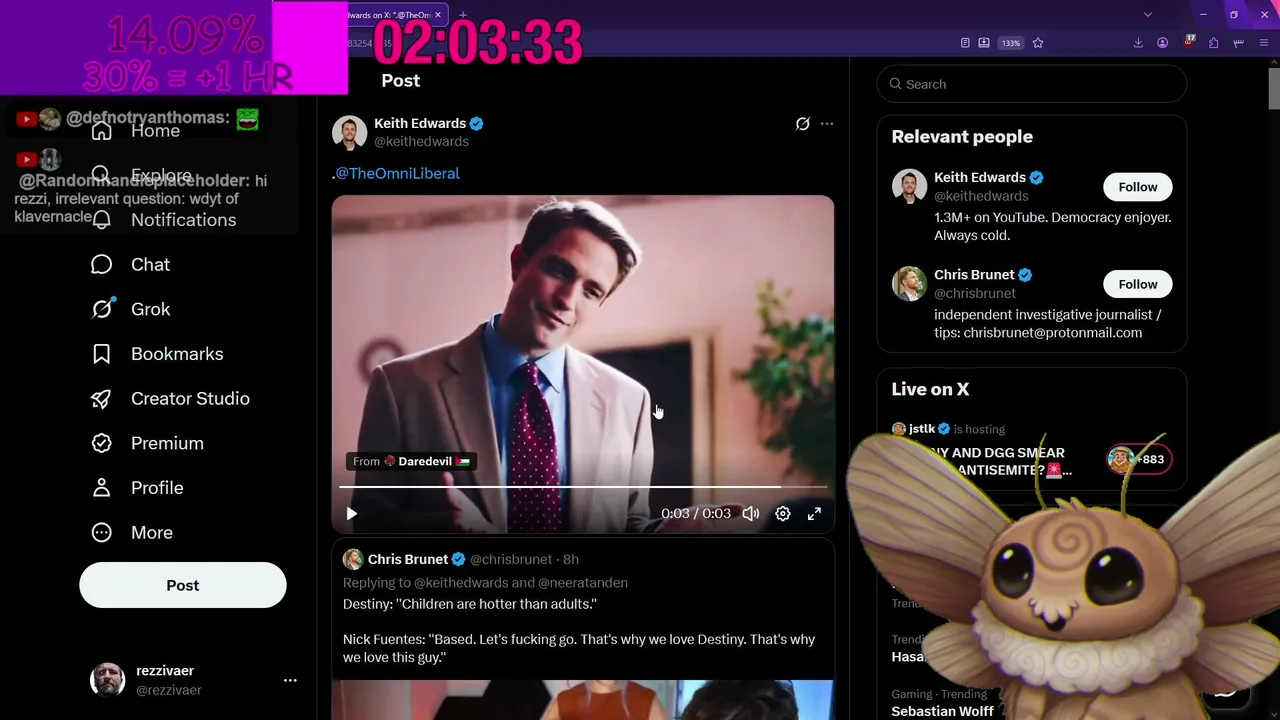The image size is (1280, 720).
Task: Open the video settings gear
Action: (783, 514)
